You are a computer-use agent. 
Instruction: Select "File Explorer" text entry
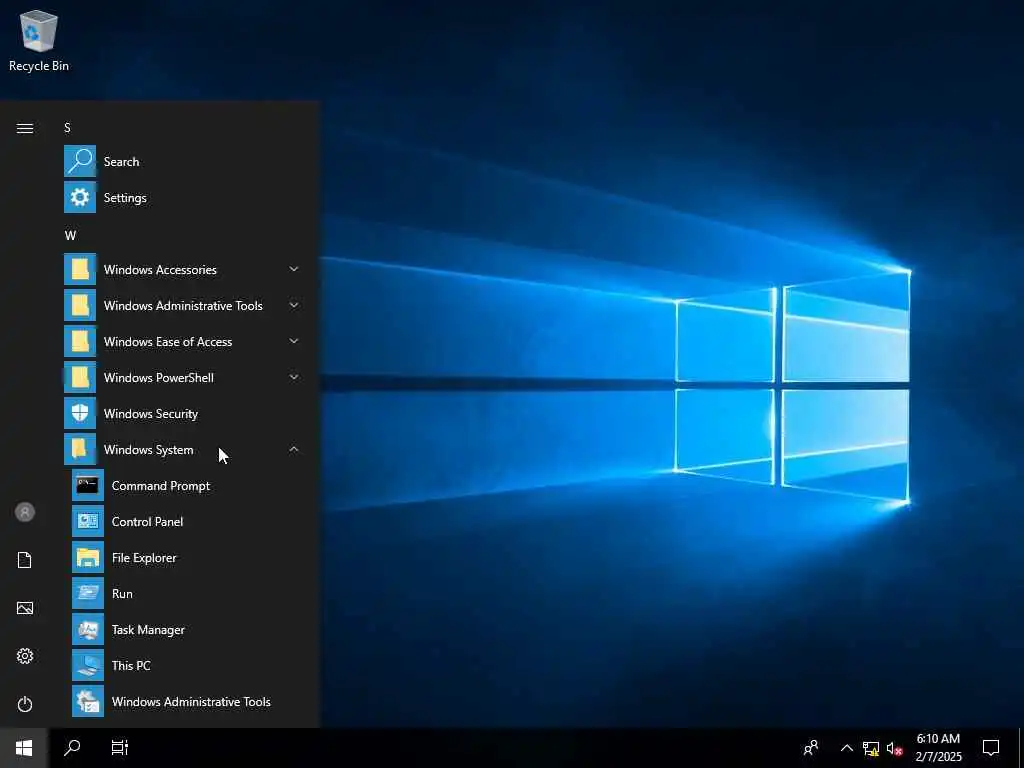pyautogui.click(x=144, y=558)
